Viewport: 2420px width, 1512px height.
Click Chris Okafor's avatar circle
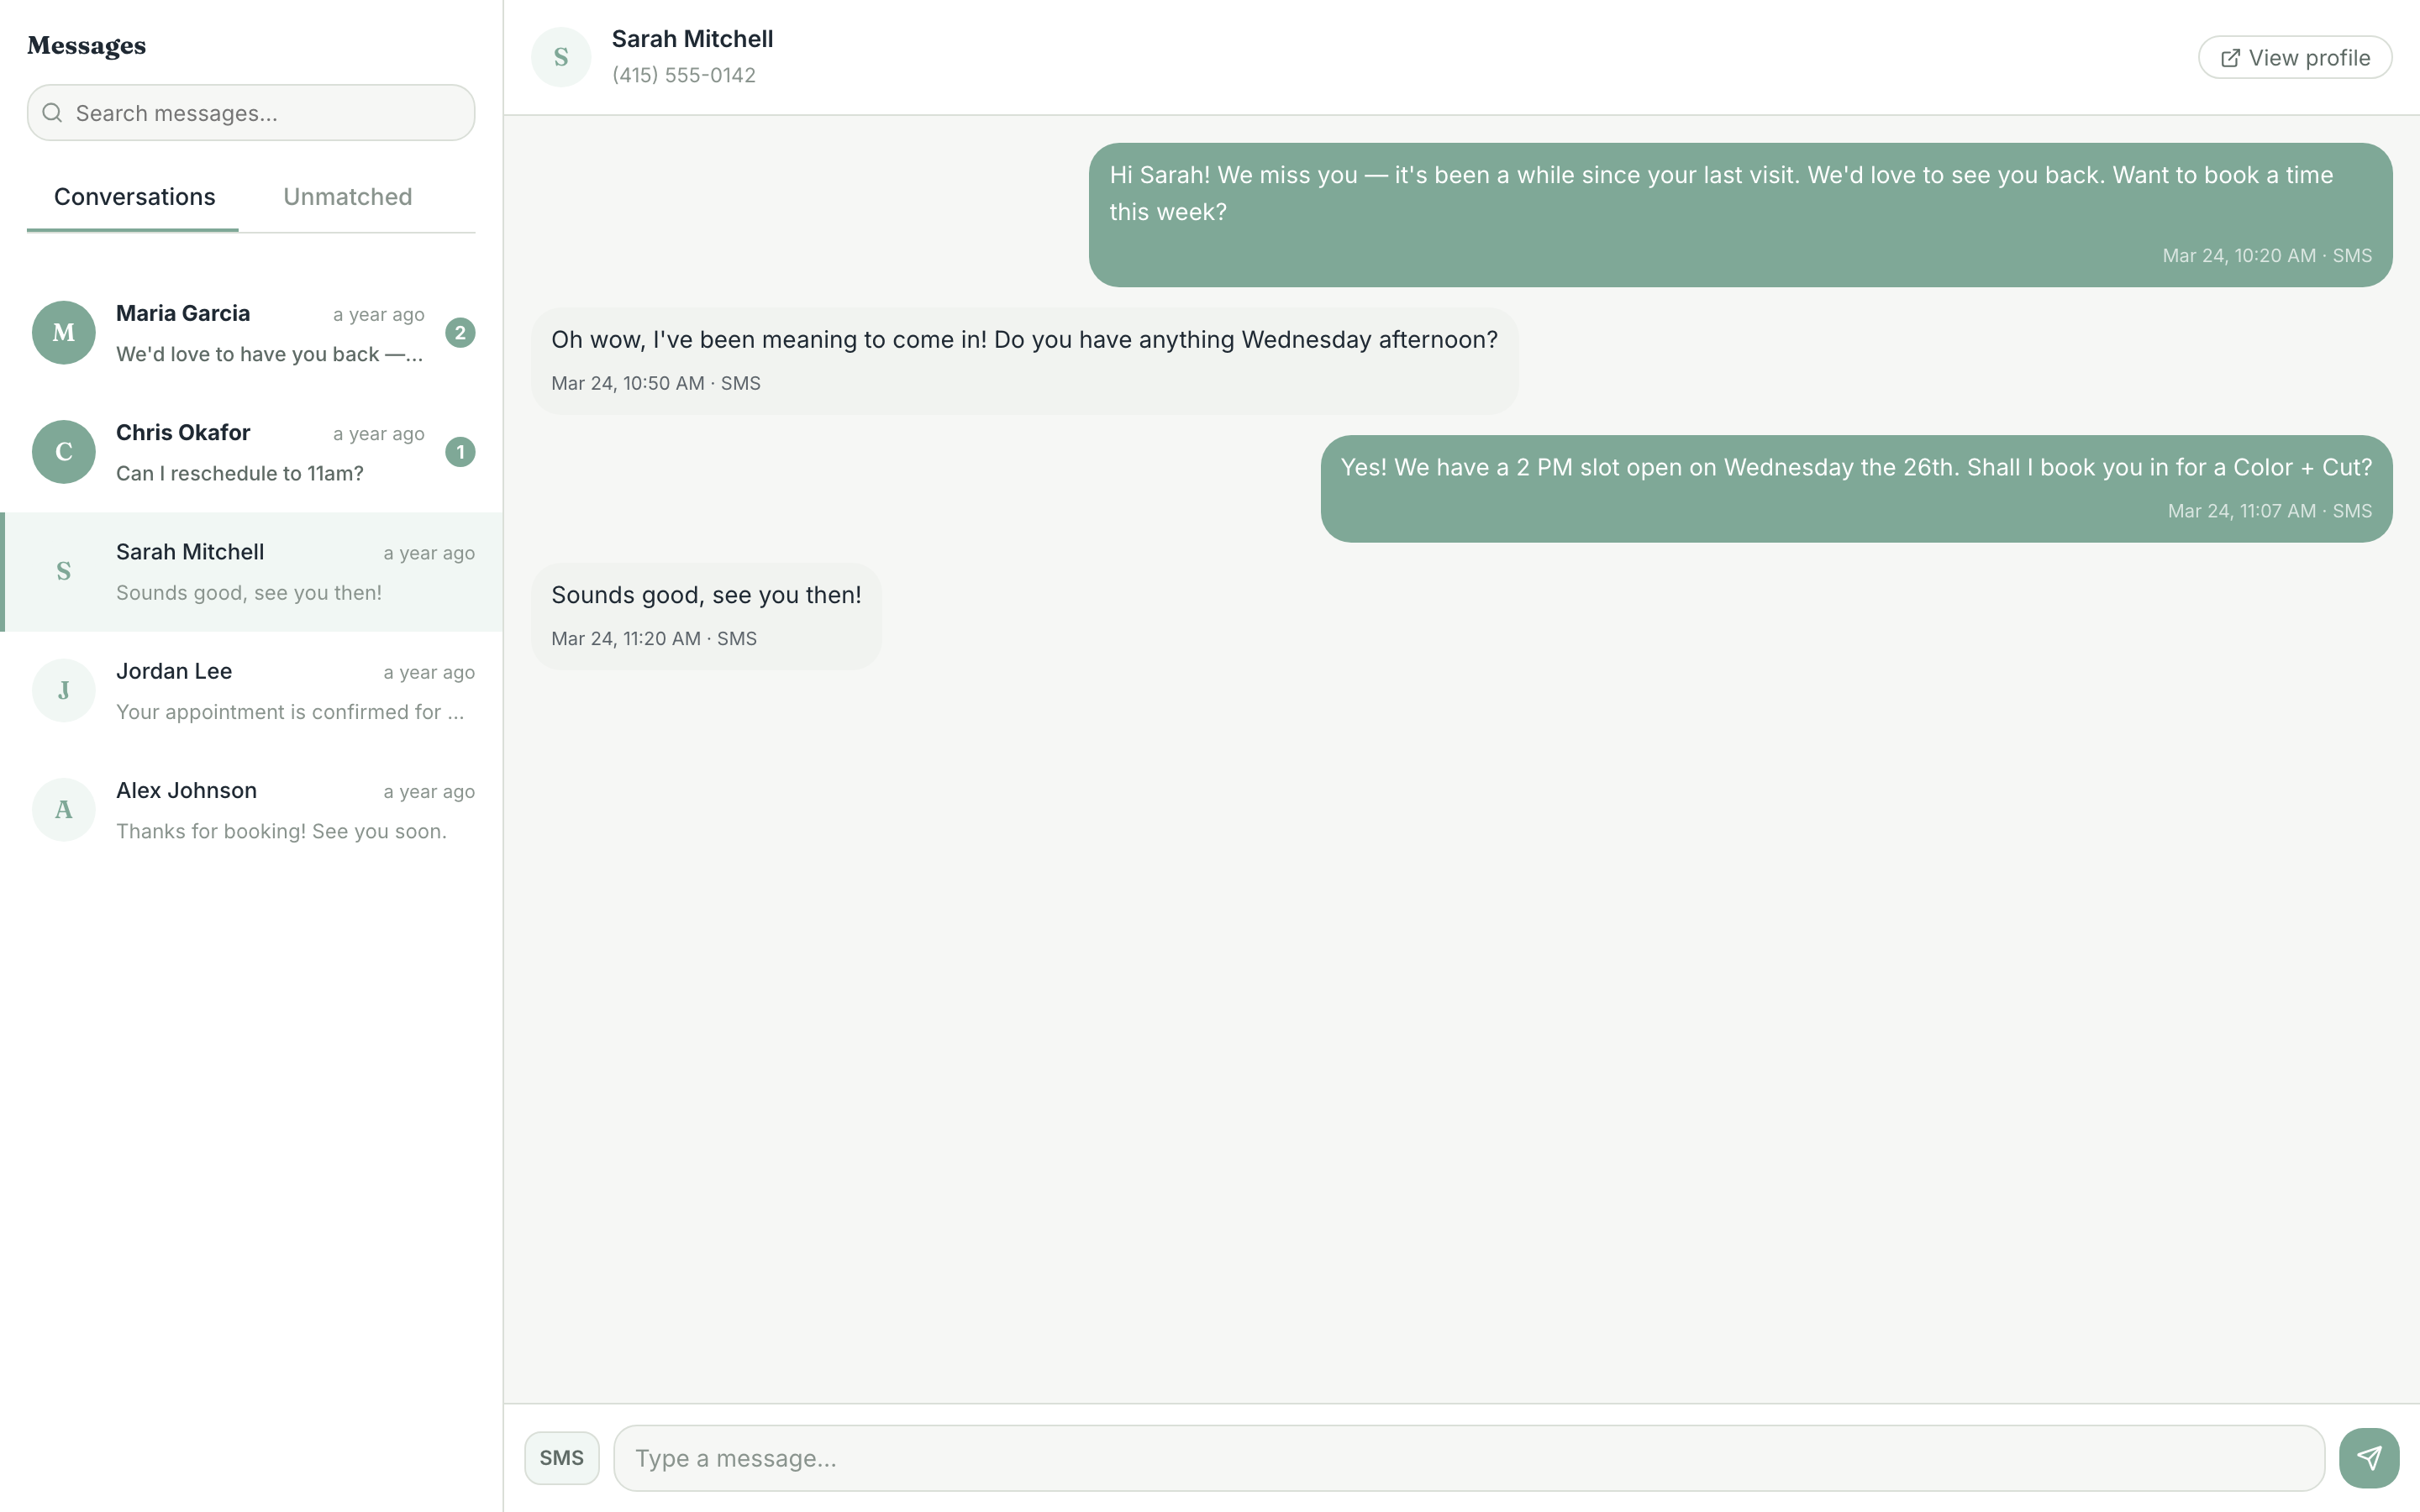(63, 451)
